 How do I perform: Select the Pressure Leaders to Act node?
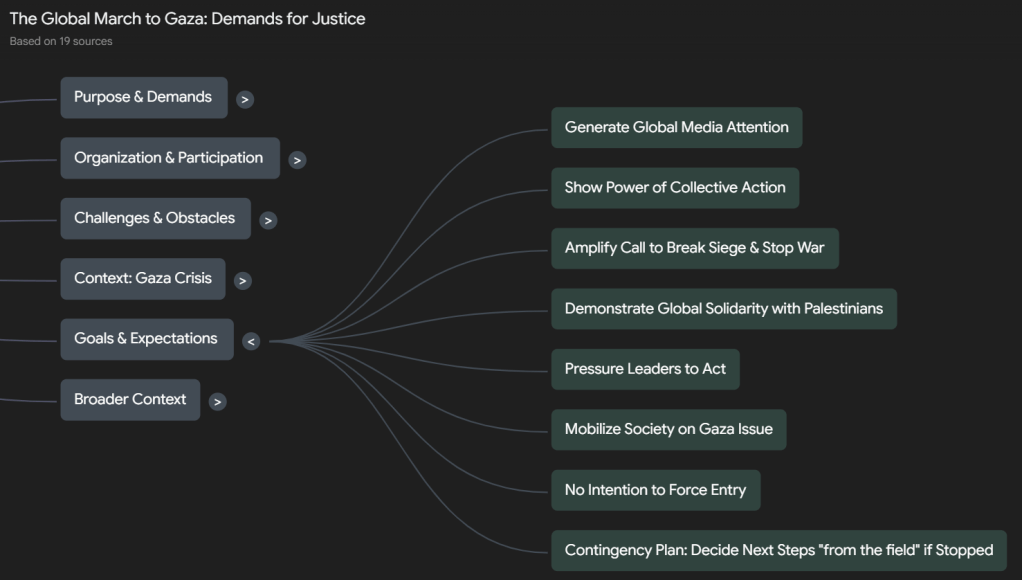645,369
